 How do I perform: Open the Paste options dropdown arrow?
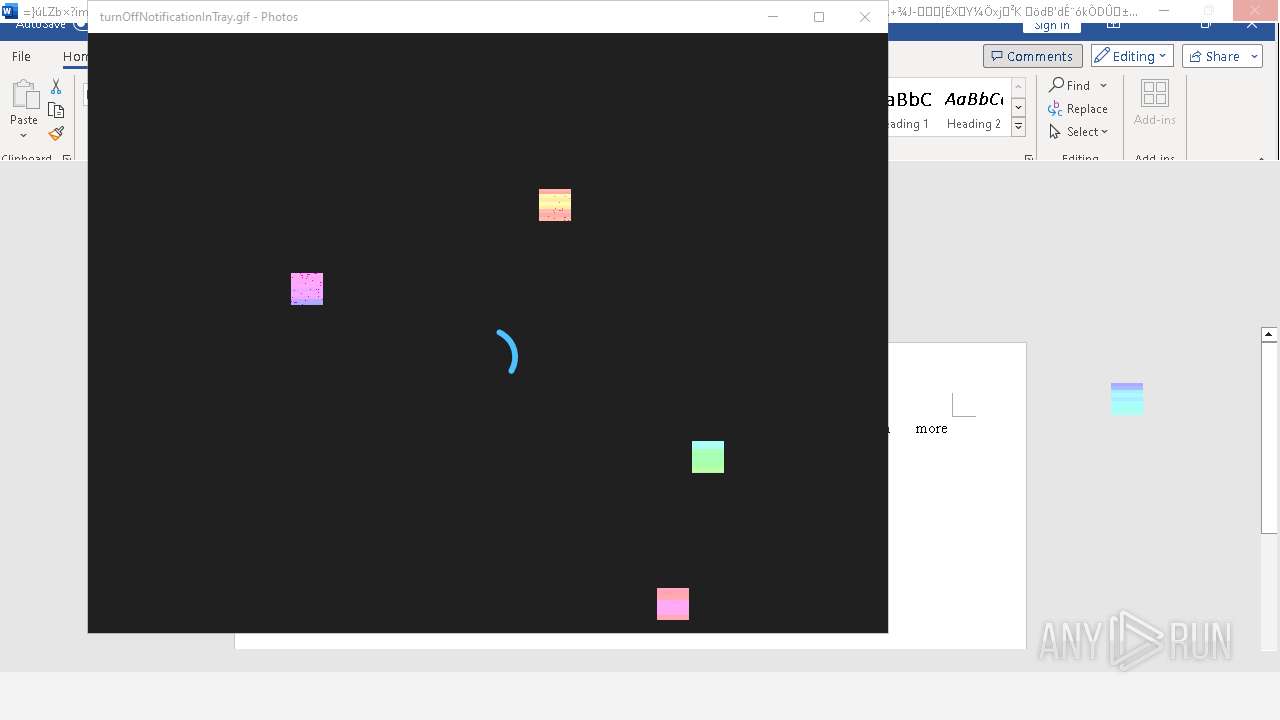tap(23, 135)
